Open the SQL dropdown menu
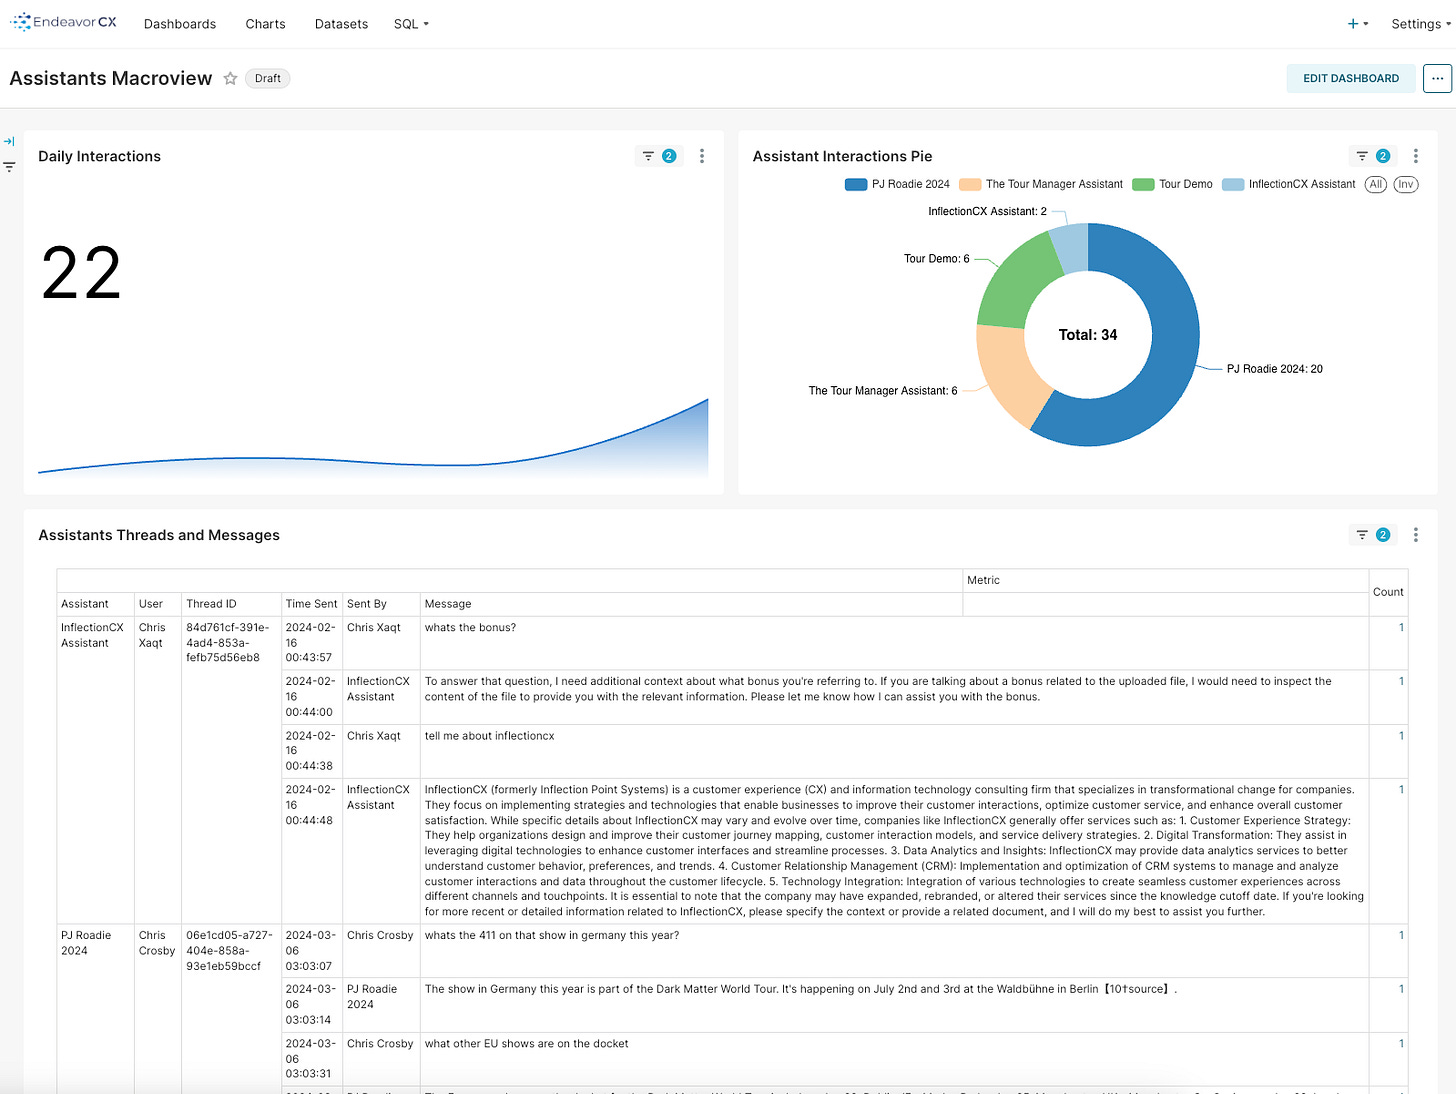Screen dimensions: 1456x1094 pyautogui.click(x=411, y=24)
